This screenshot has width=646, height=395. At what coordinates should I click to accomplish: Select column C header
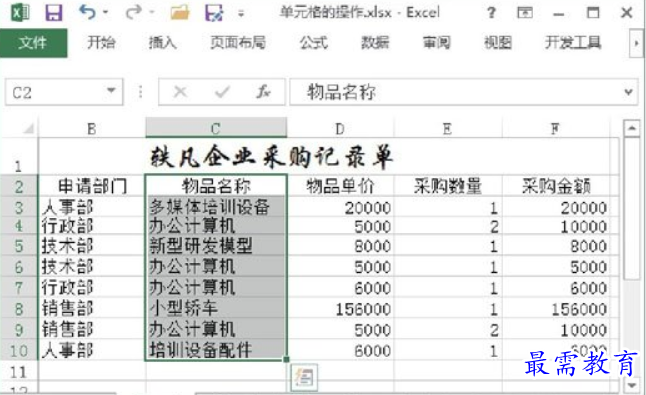click(216, 128)
